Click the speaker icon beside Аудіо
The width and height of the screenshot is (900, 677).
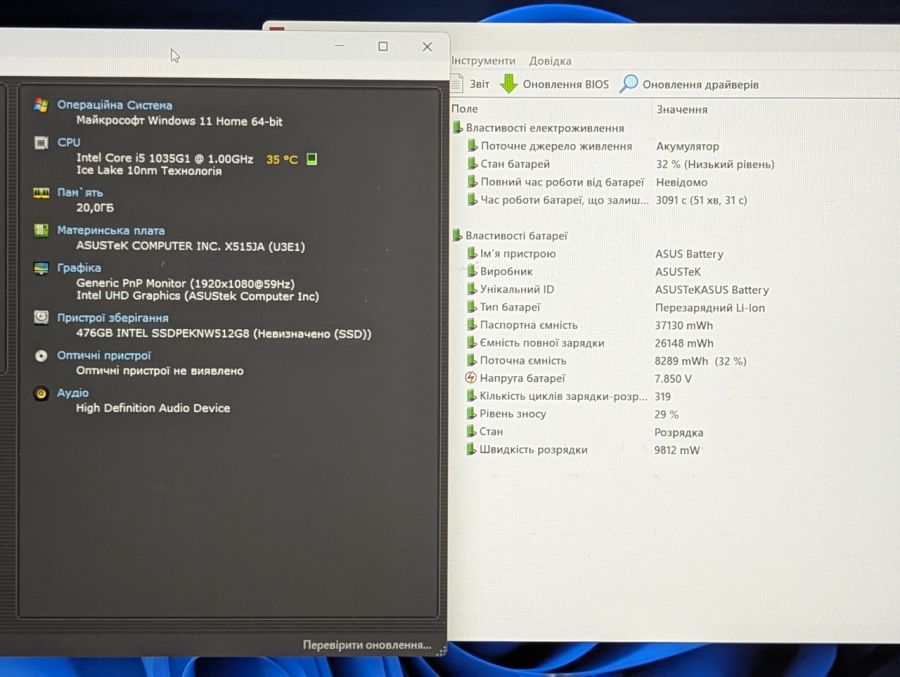[x=41, y=393]
